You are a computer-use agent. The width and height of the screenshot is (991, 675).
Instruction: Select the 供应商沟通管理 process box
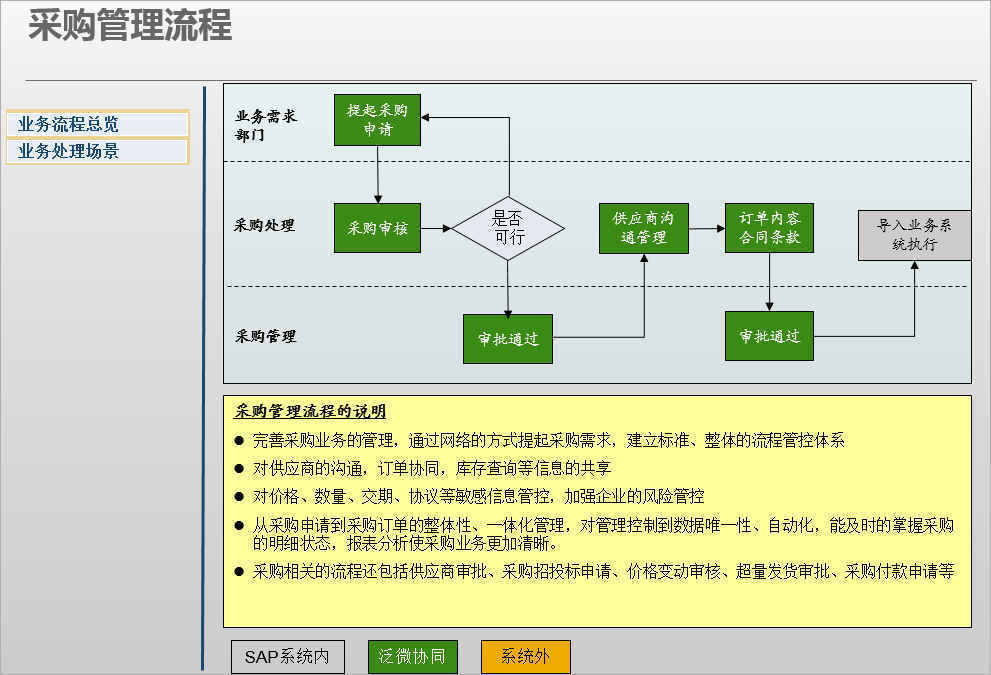pyautogui.click(x=643, y=228)
